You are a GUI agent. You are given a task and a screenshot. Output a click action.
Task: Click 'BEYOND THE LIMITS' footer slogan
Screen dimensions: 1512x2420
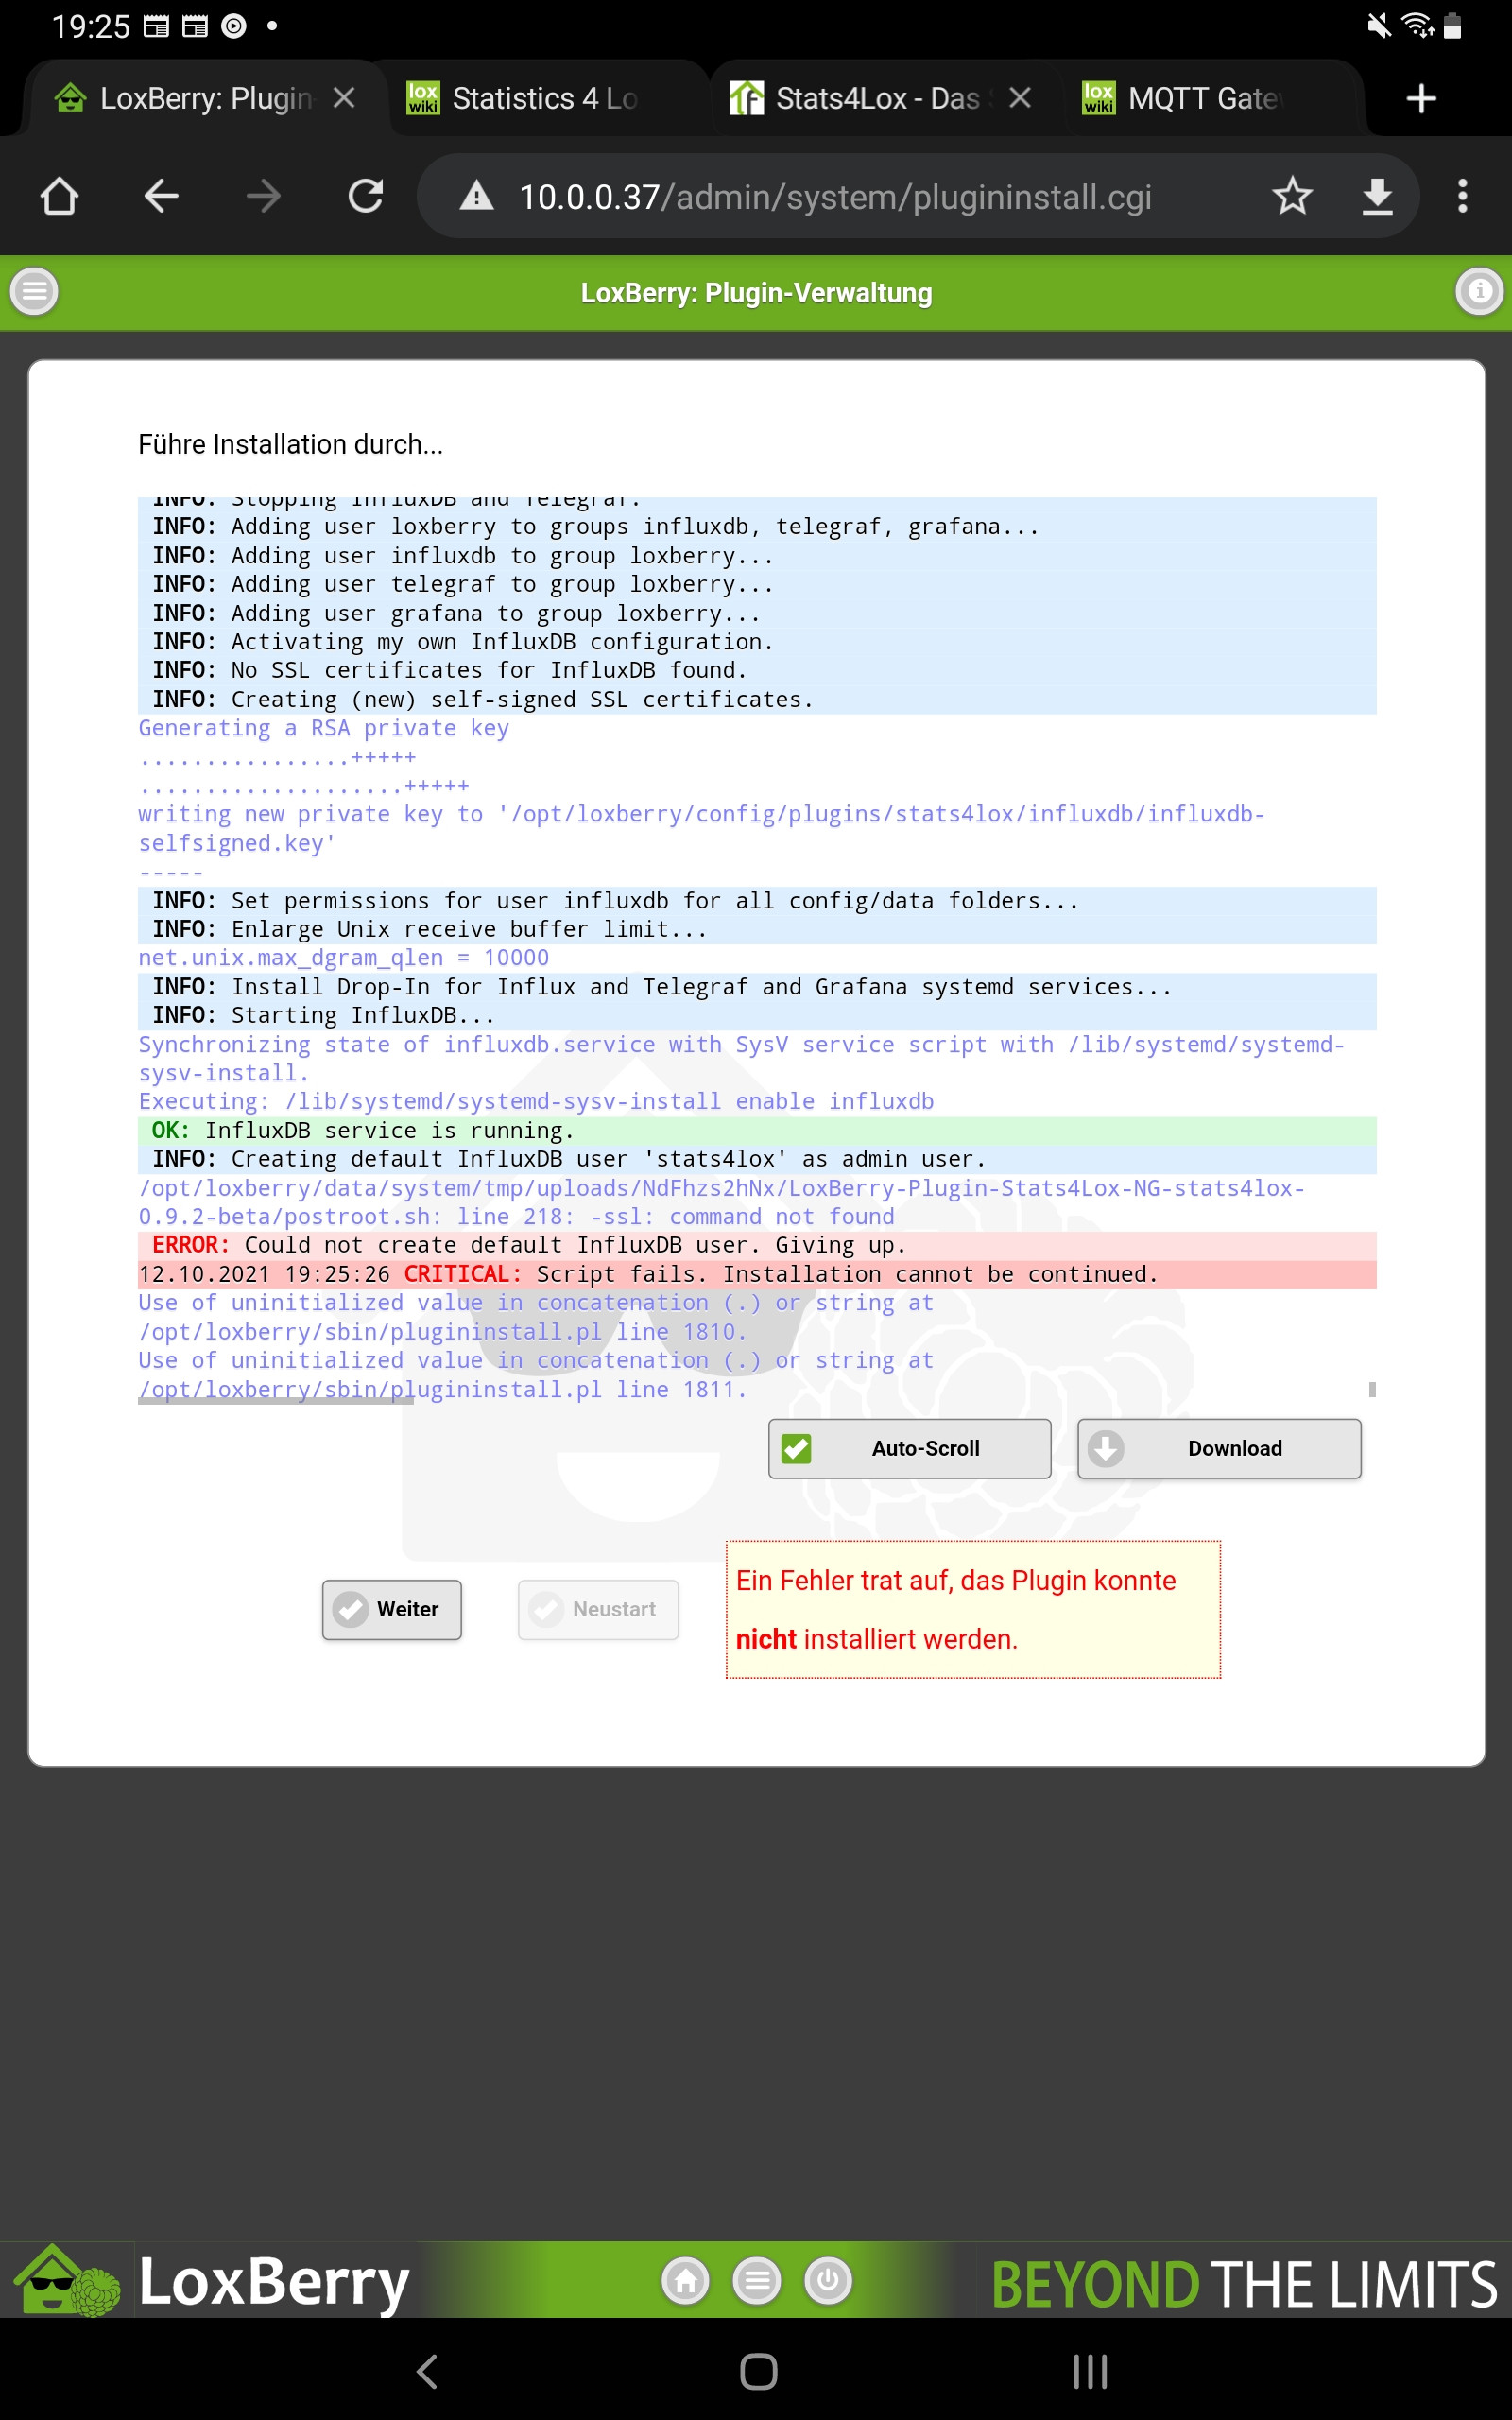pyautogui.click(x=1244, y=2285)
